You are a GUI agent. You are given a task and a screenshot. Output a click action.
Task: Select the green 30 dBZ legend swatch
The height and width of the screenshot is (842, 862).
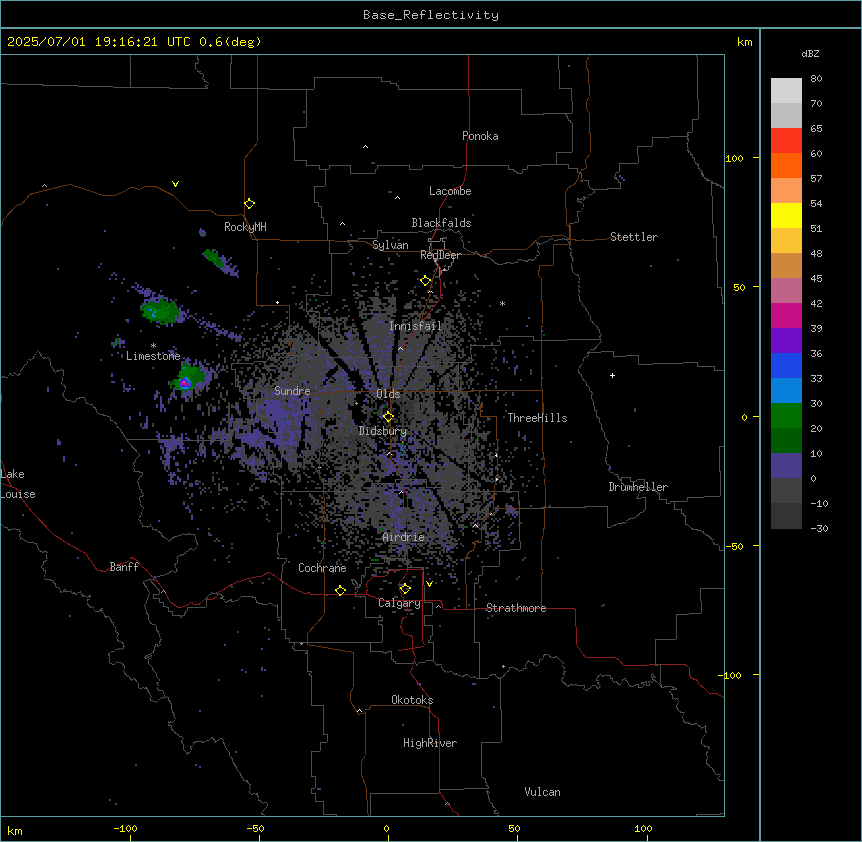coord(786,416)
